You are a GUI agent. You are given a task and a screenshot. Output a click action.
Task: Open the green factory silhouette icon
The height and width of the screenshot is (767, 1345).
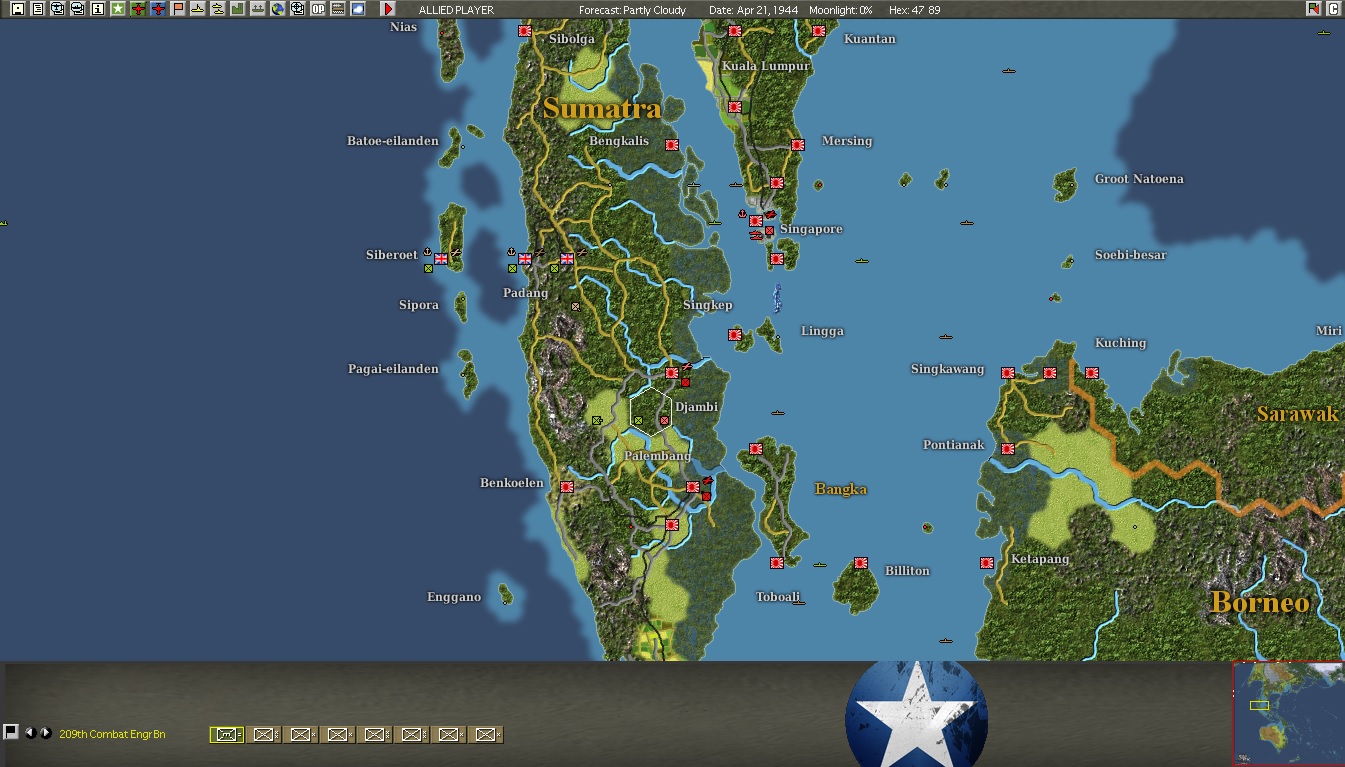click(237, 9)
